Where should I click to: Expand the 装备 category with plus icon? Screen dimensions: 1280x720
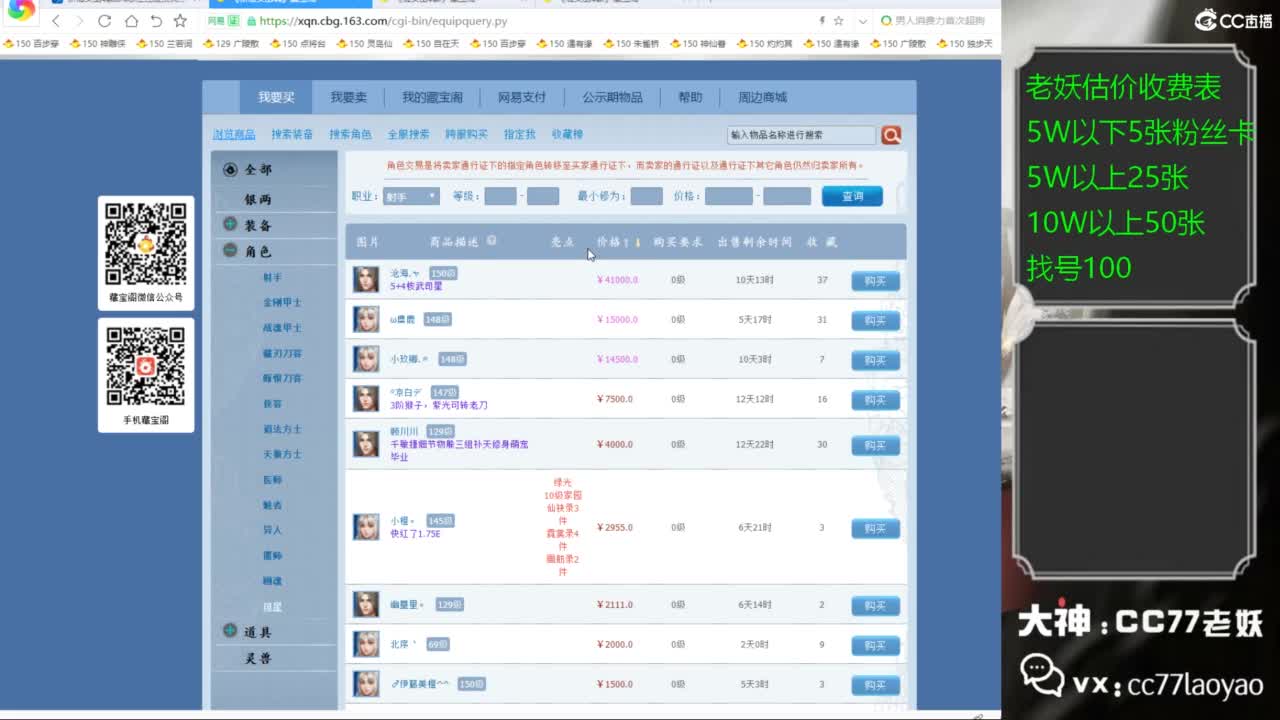(231, 225)
